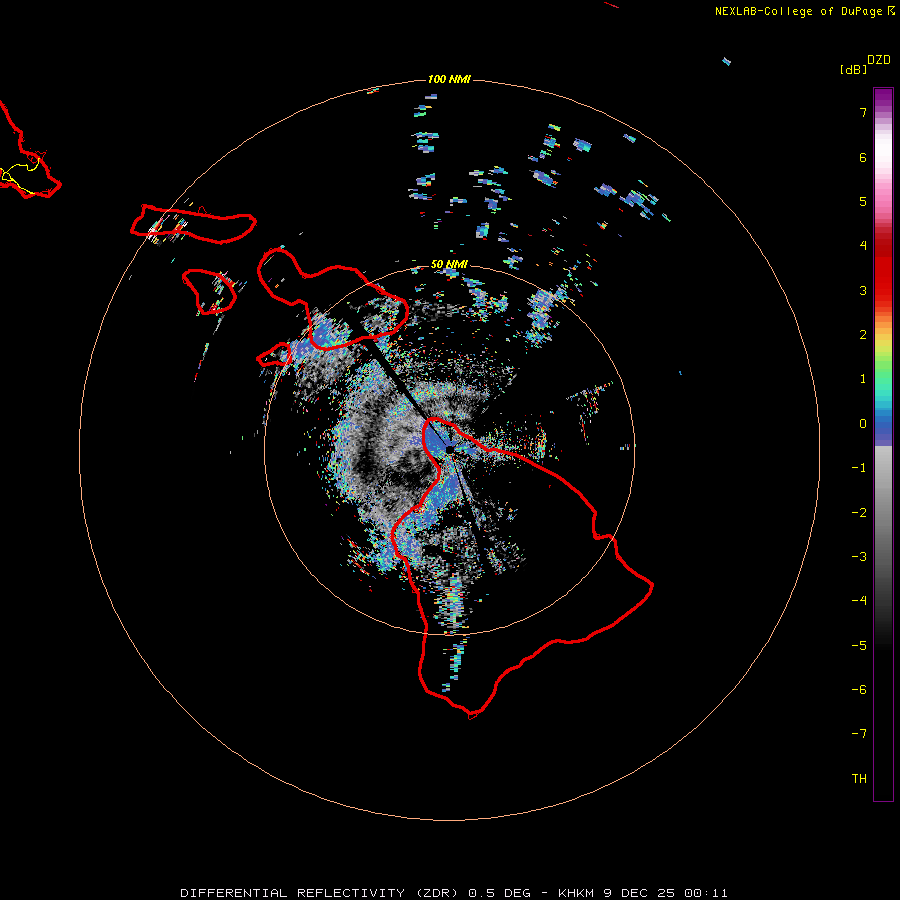
Task: Click the 50 NMI range ring label
Action: click(449, 264)
